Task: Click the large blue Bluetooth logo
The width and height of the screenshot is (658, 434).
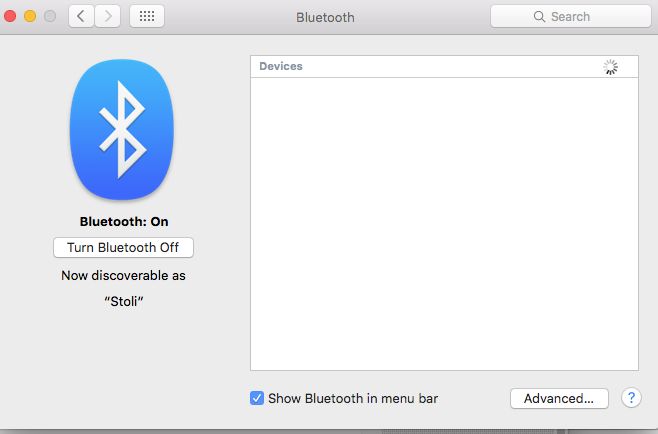Action: [x=122, y=129]
